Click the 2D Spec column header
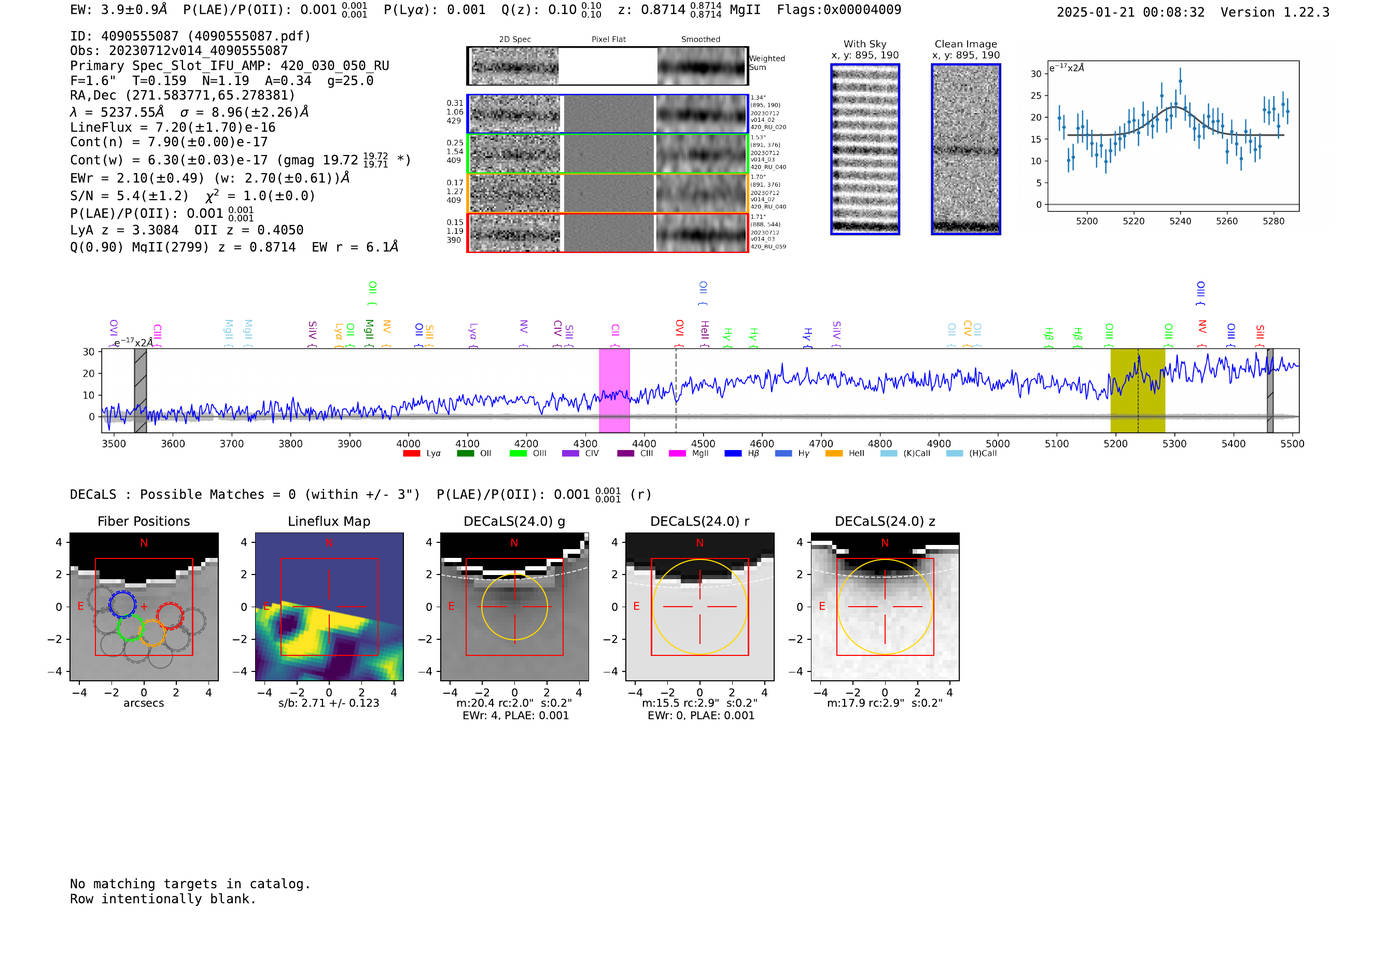Viewport: 1400px width, 953px height. pos(515,40)
